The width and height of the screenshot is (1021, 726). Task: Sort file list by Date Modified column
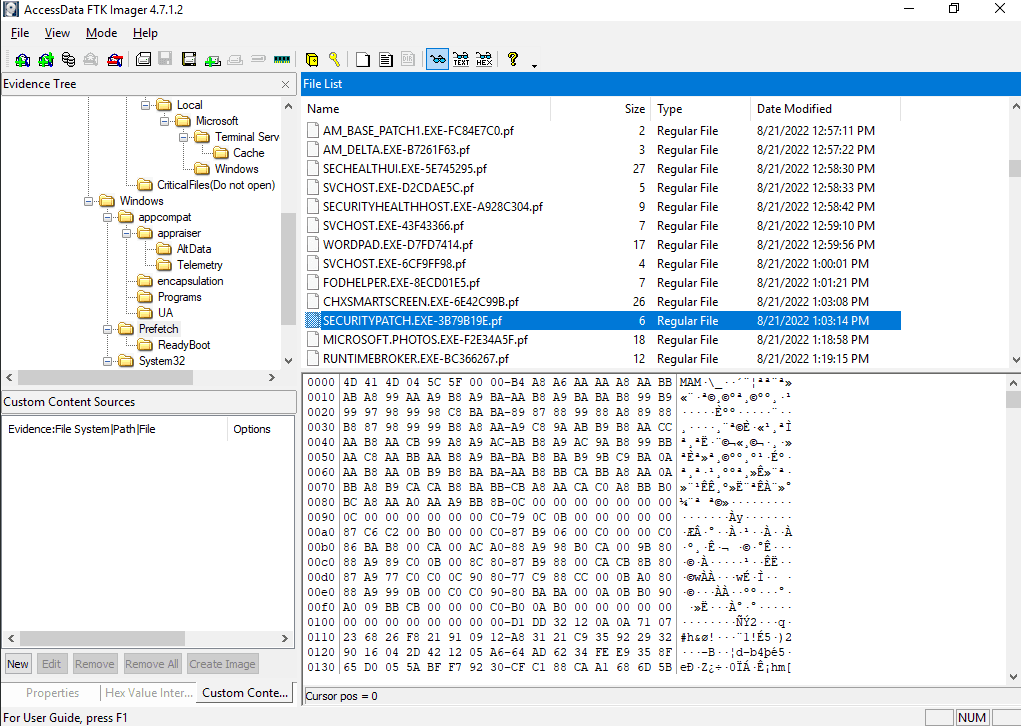[x=826, y=109]
